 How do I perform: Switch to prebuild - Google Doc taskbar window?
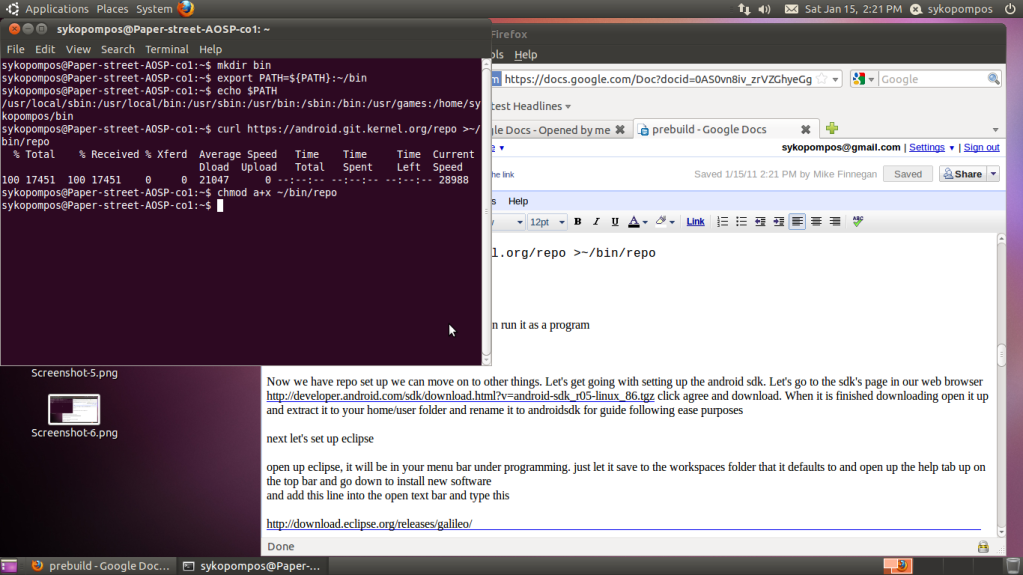(x=100, y=566)
